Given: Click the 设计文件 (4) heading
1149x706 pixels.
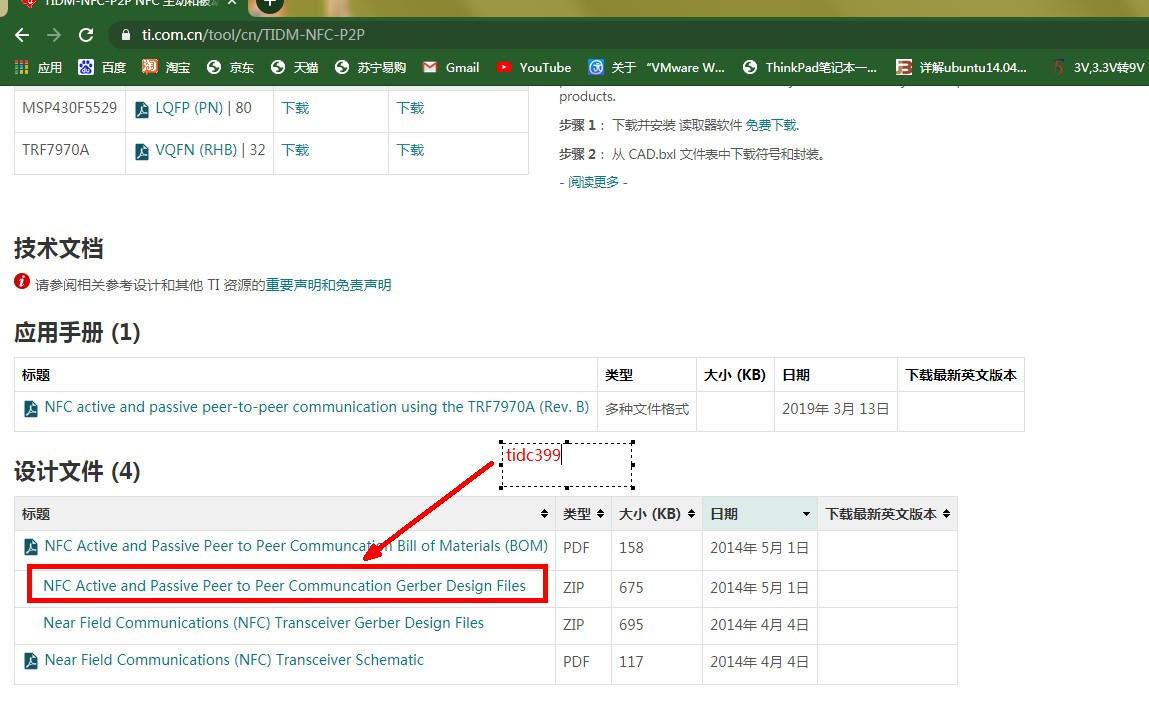Looking at the screenshot, I should point(77,471).
